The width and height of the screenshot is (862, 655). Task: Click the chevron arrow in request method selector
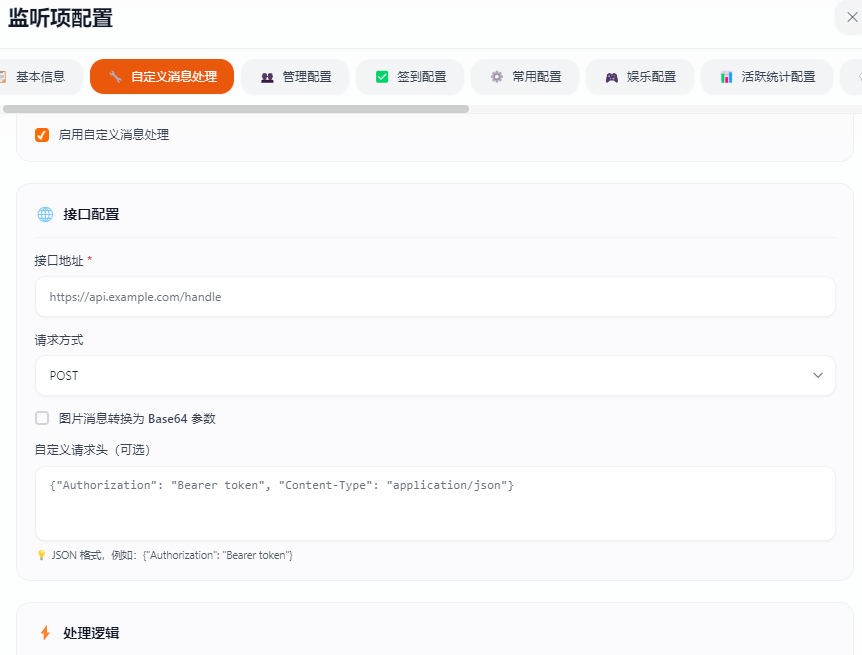(818, 376)
